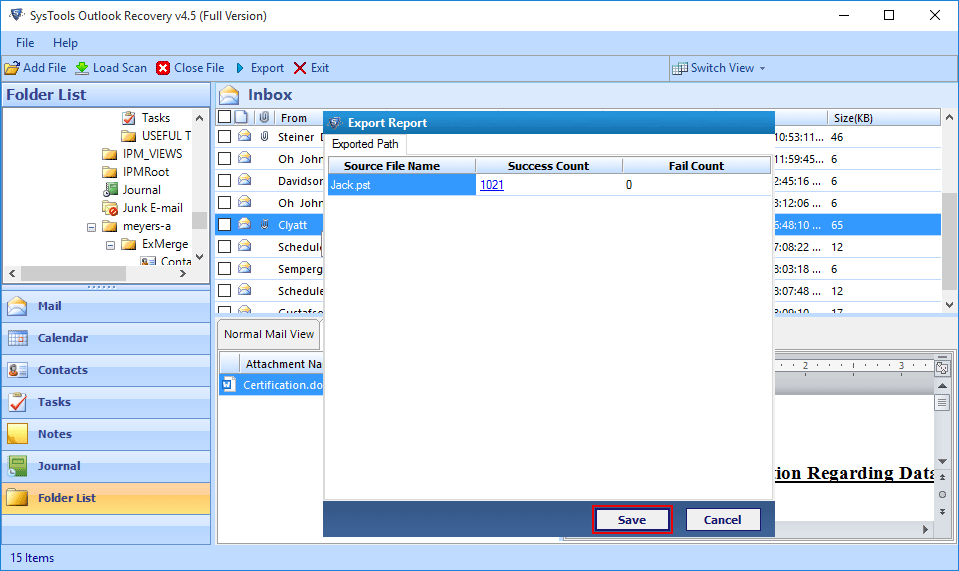
Task: Select the Journal folder icon in the tree
Action: click(110, 190)
